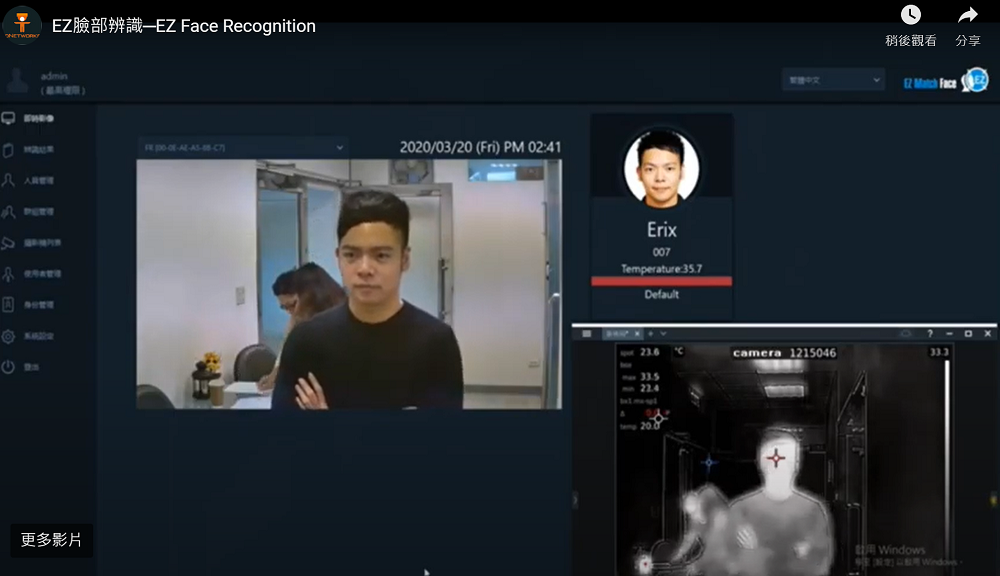The height and width of the screenshot is (576, 1000).
Task: Click the admin user avatar icon
Action: 17,81
